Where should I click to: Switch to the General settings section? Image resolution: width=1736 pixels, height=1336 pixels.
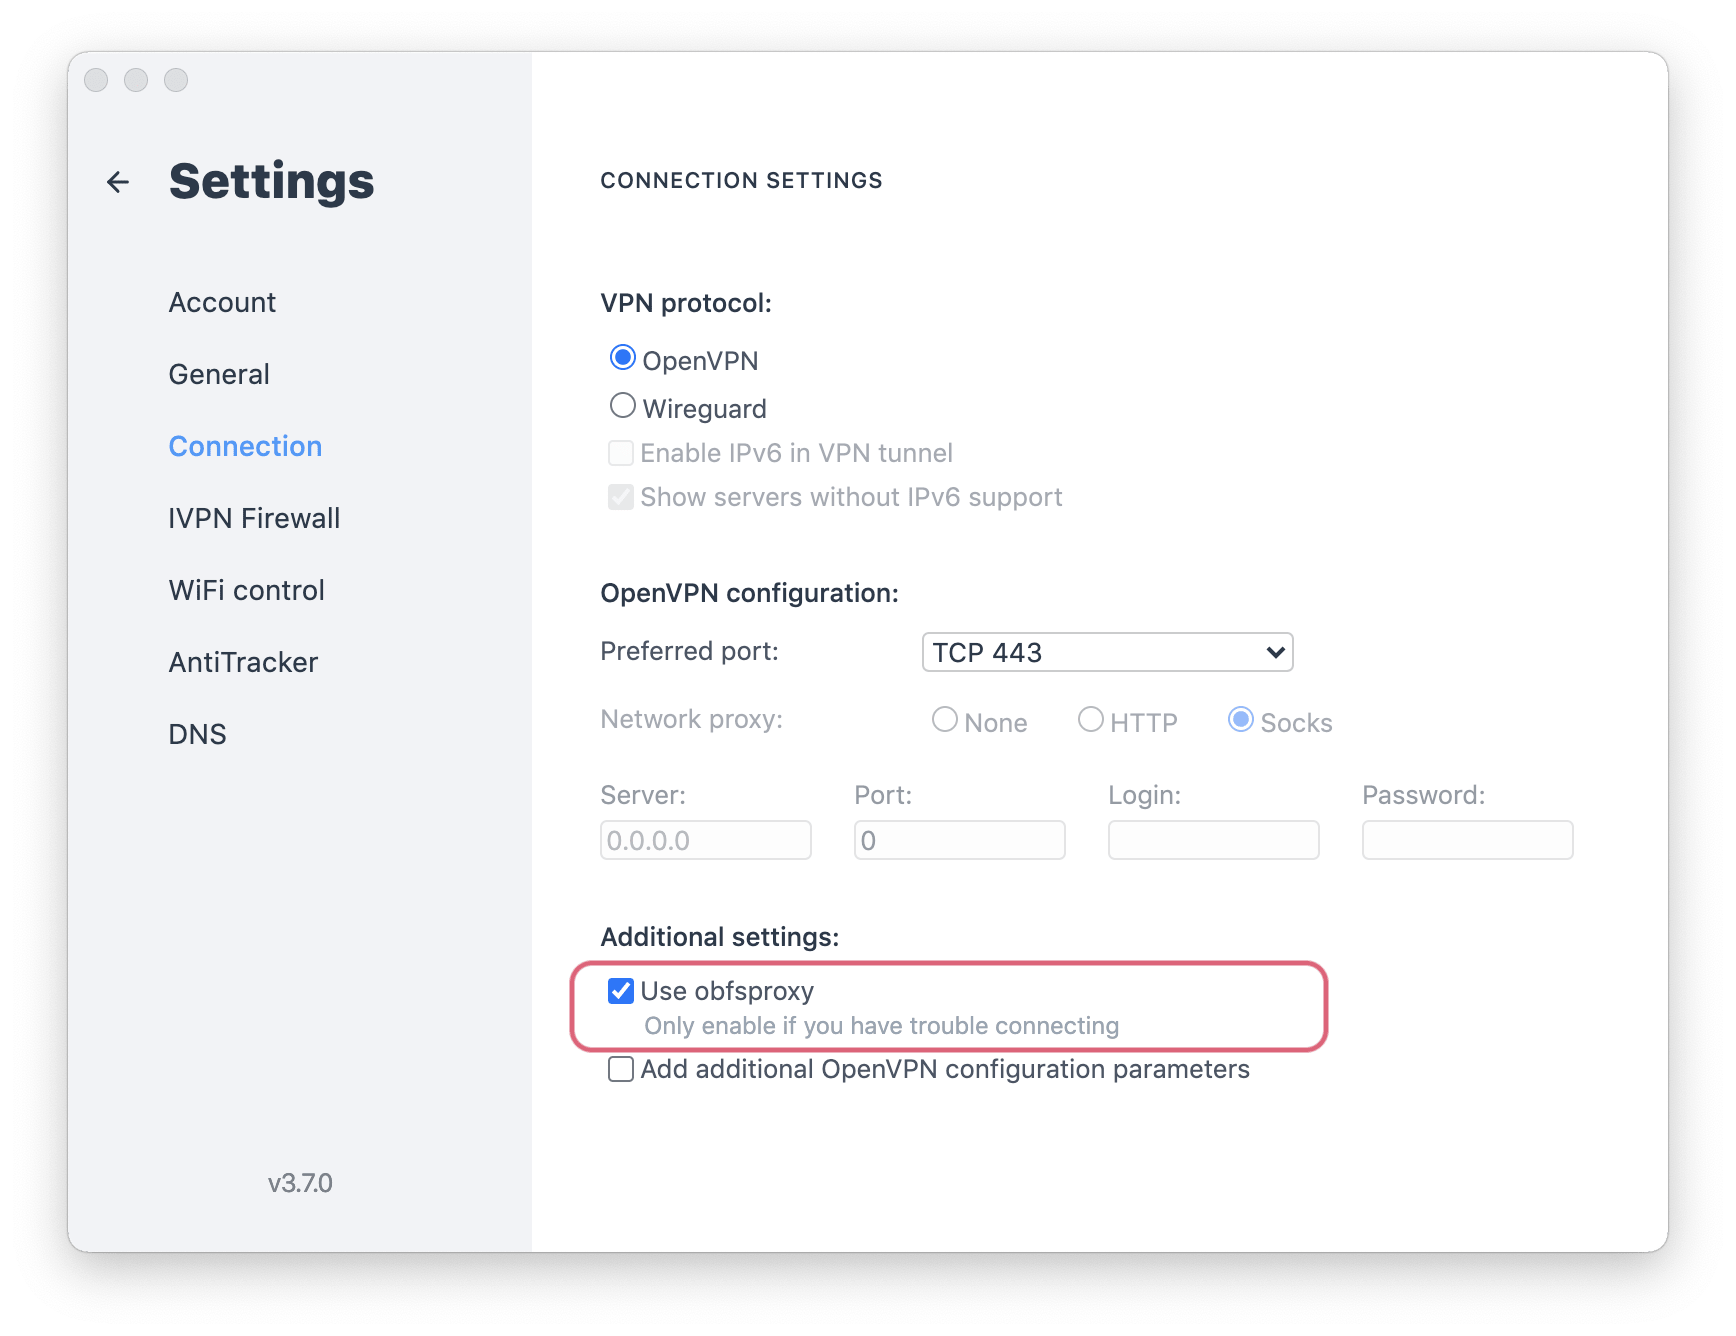[219, 374]
